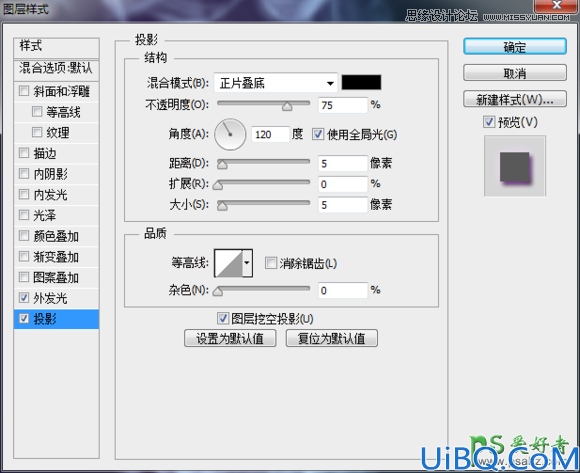
Task: Click the 扩展 value field showing 0
Action: (x=343, y=184)
